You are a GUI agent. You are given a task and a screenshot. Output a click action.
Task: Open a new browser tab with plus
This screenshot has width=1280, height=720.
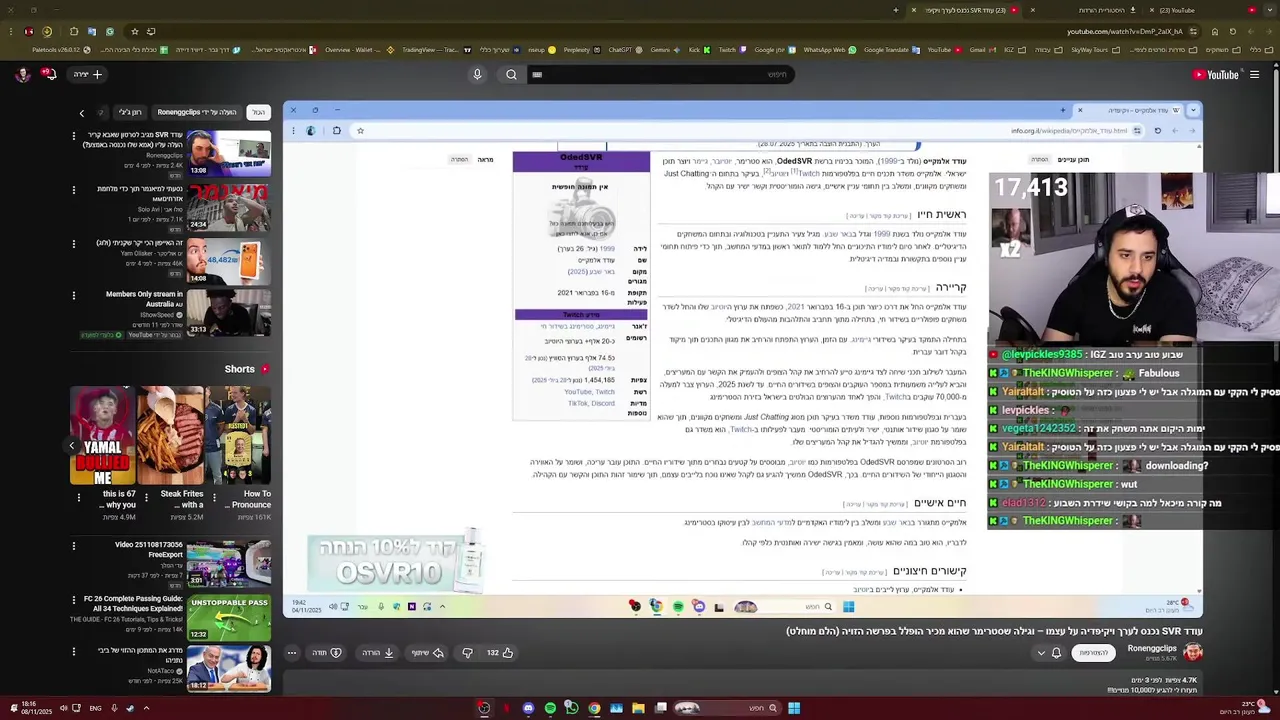point(895,10)
